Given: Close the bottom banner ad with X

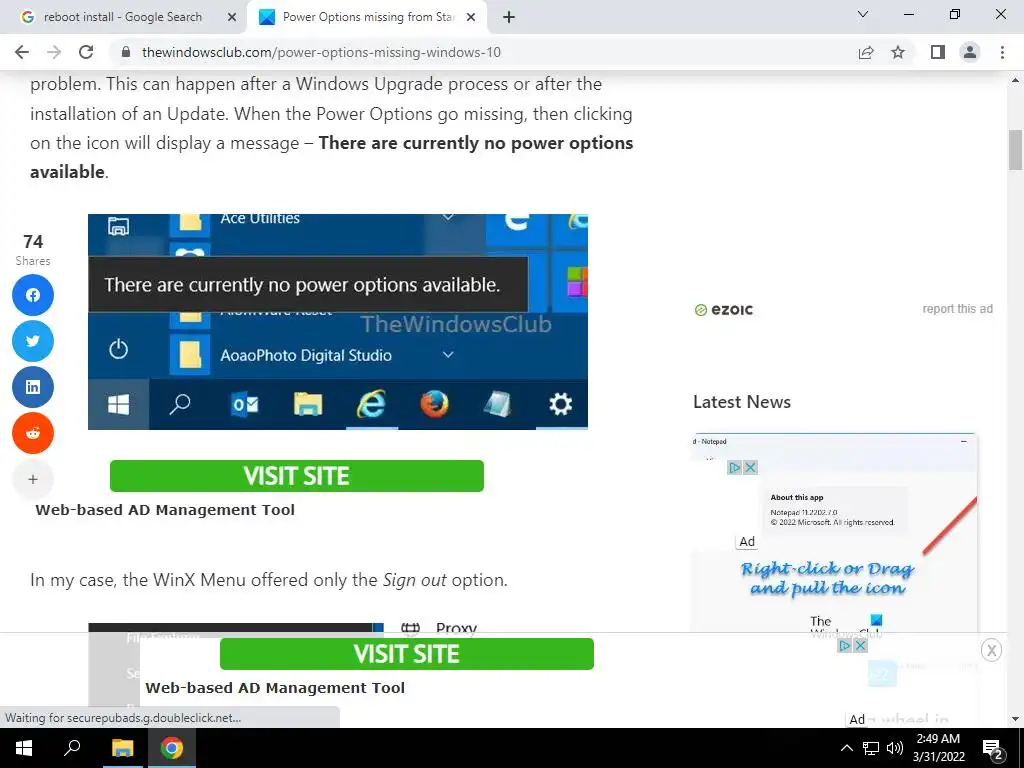Looking at the screenshot, I should coord(991,650).
